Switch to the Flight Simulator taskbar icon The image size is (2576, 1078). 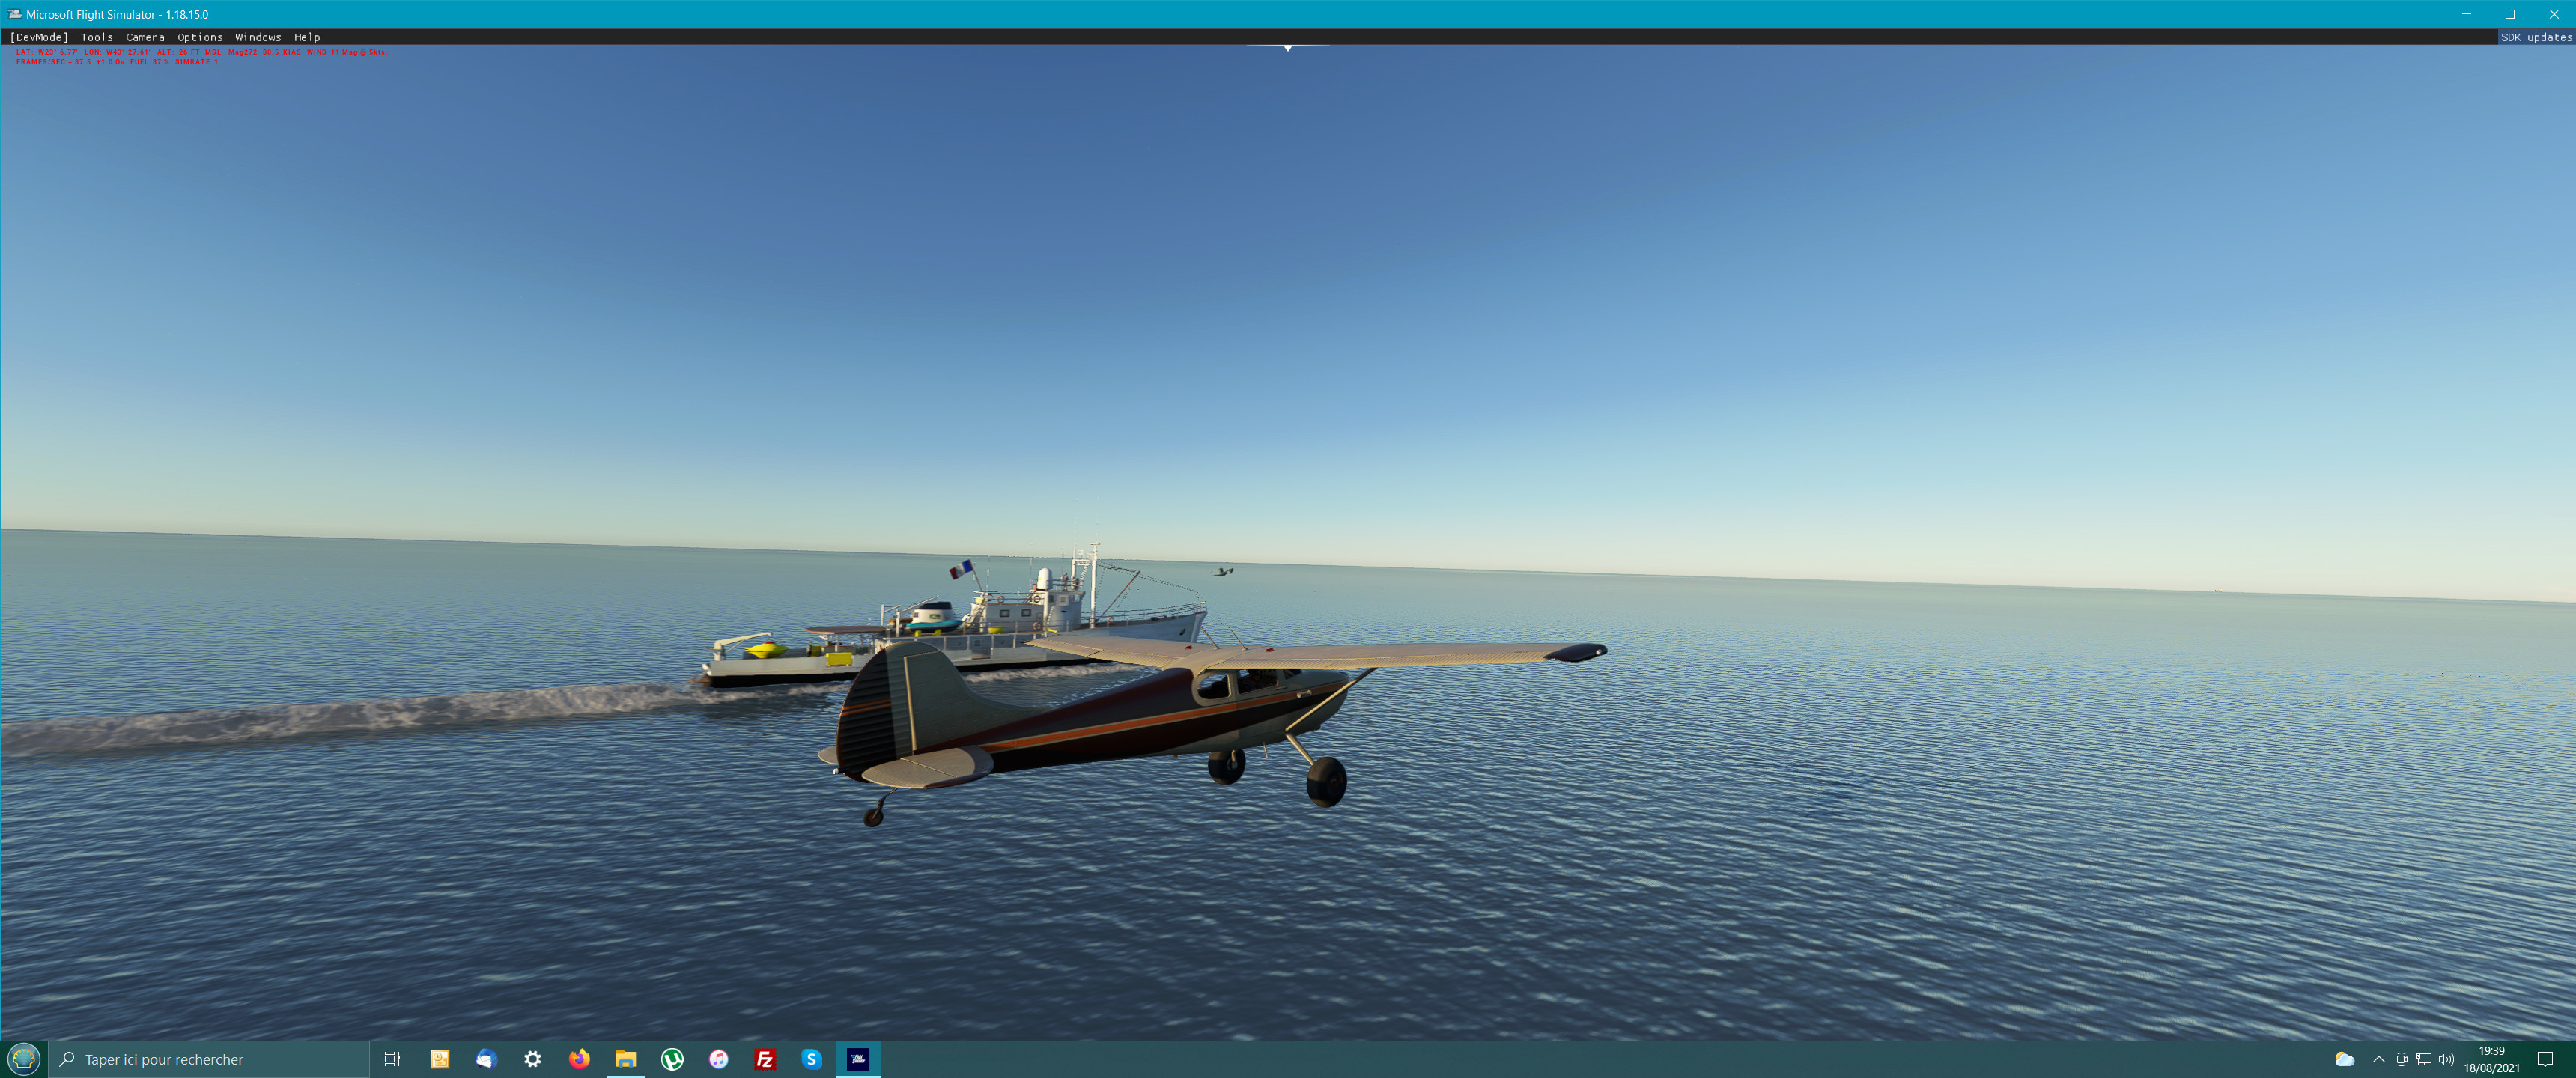click(858, 1059)
